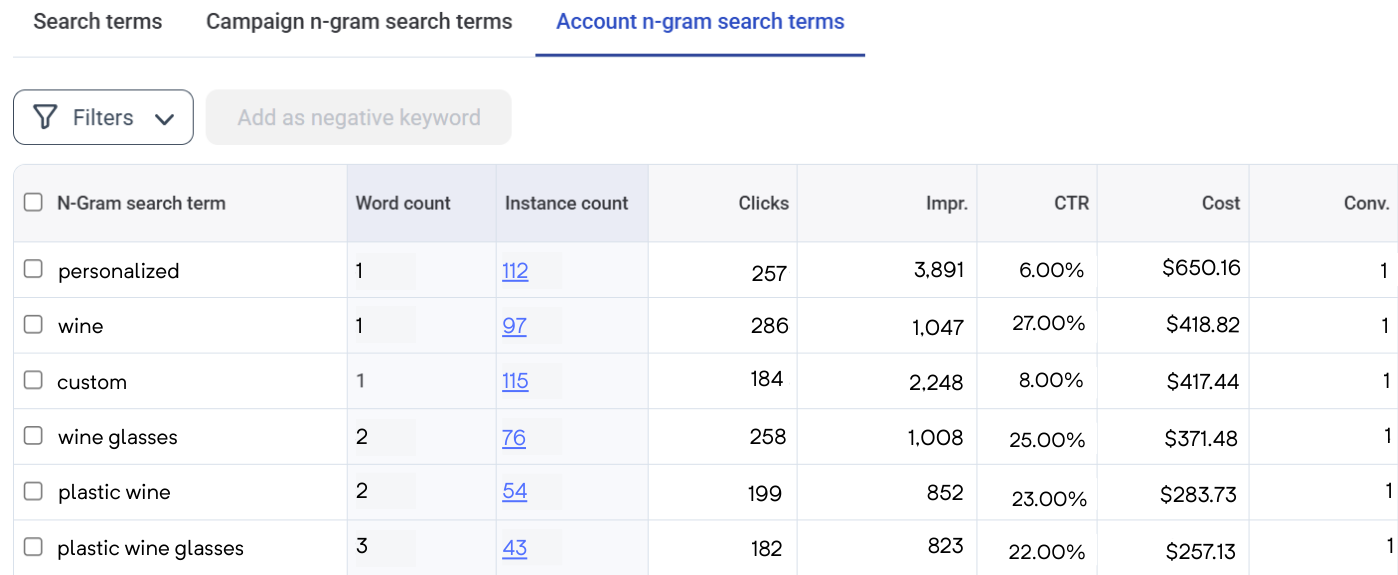The image size is (1398, 575).
Task: Switch to the Search terms tab
Action: 98,22
